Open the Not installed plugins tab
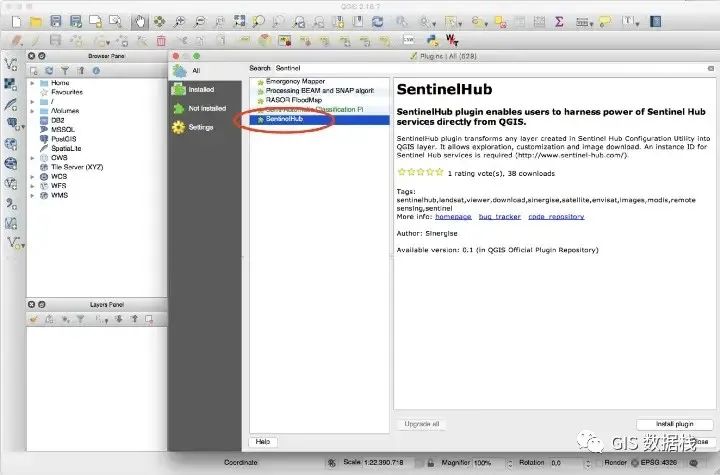Viewport: 720px width, 475px height. [204, 108]
